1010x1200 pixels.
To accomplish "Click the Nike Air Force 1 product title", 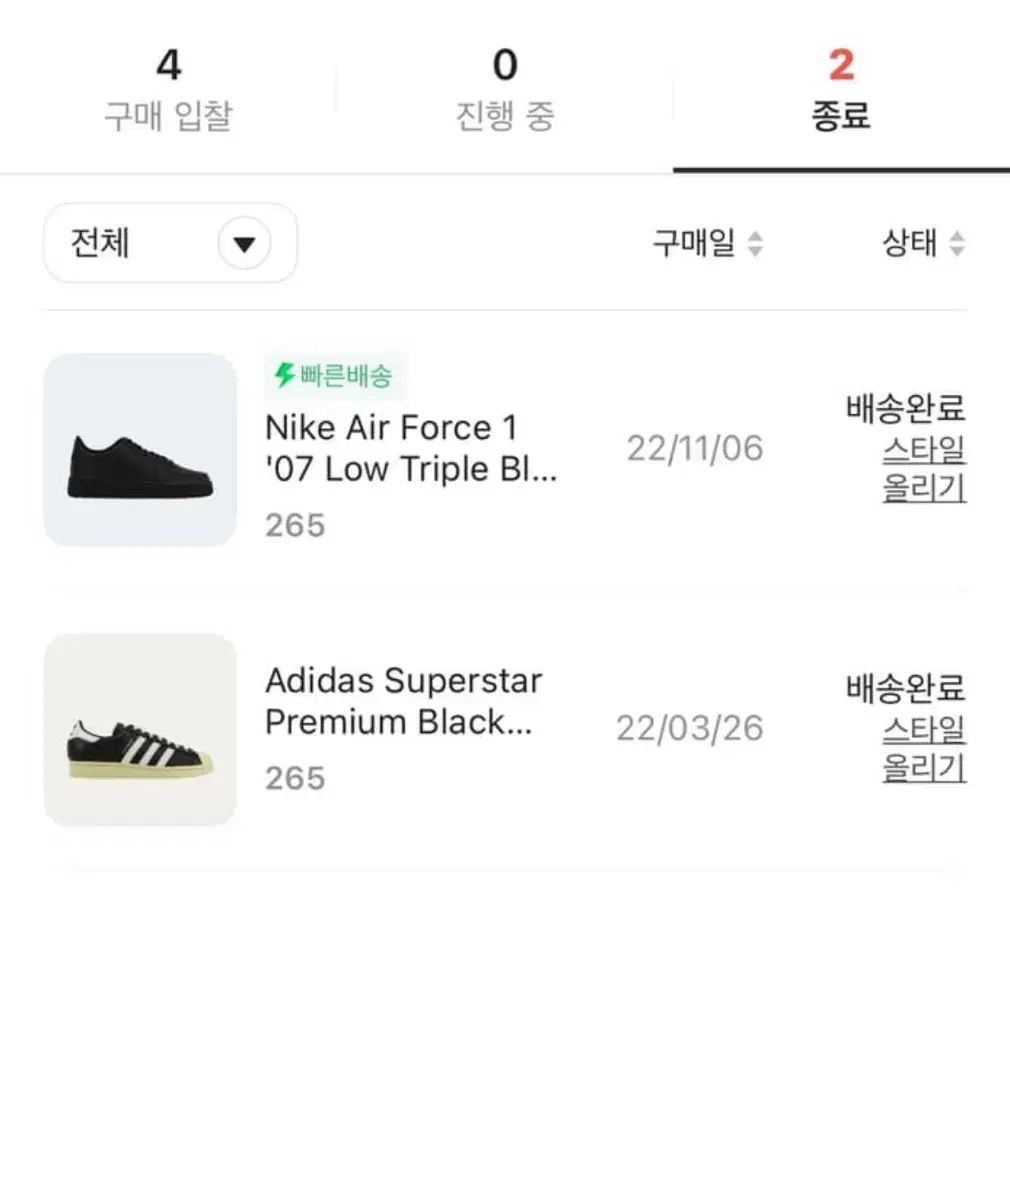I will click(410, 448).
